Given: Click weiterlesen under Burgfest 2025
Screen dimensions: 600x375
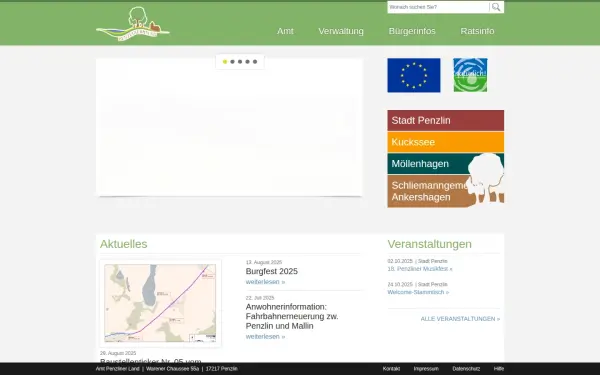Looking at the screenshot, I should coord(265,282).
